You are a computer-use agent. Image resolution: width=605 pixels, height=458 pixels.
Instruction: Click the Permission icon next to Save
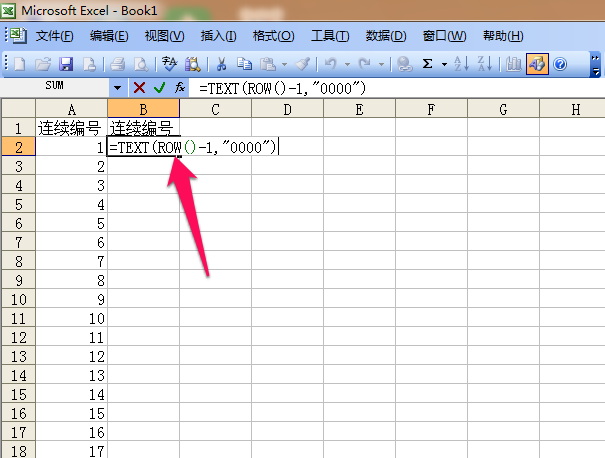[90, 64]
